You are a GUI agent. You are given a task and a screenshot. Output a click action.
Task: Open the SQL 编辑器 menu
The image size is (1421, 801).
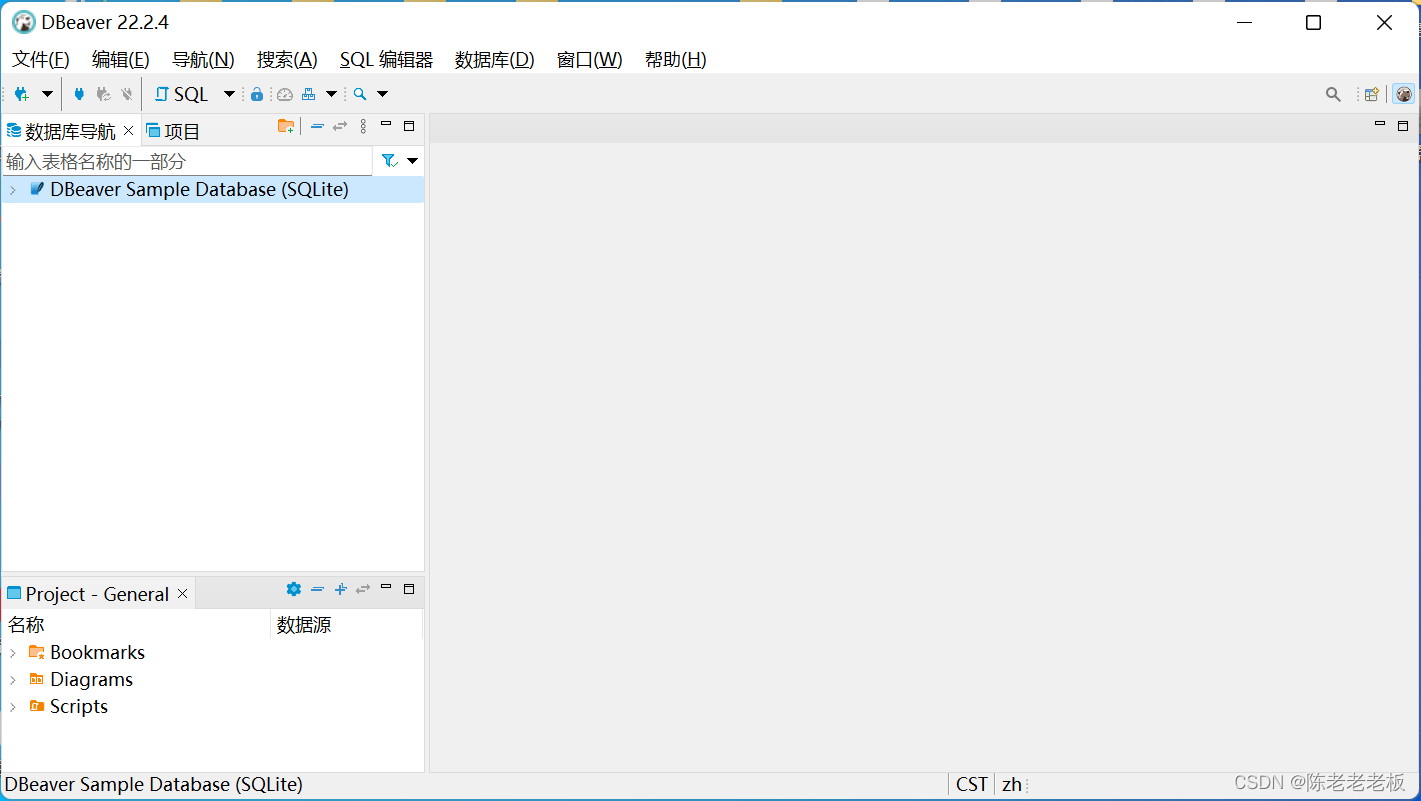(x=386, y=60)
